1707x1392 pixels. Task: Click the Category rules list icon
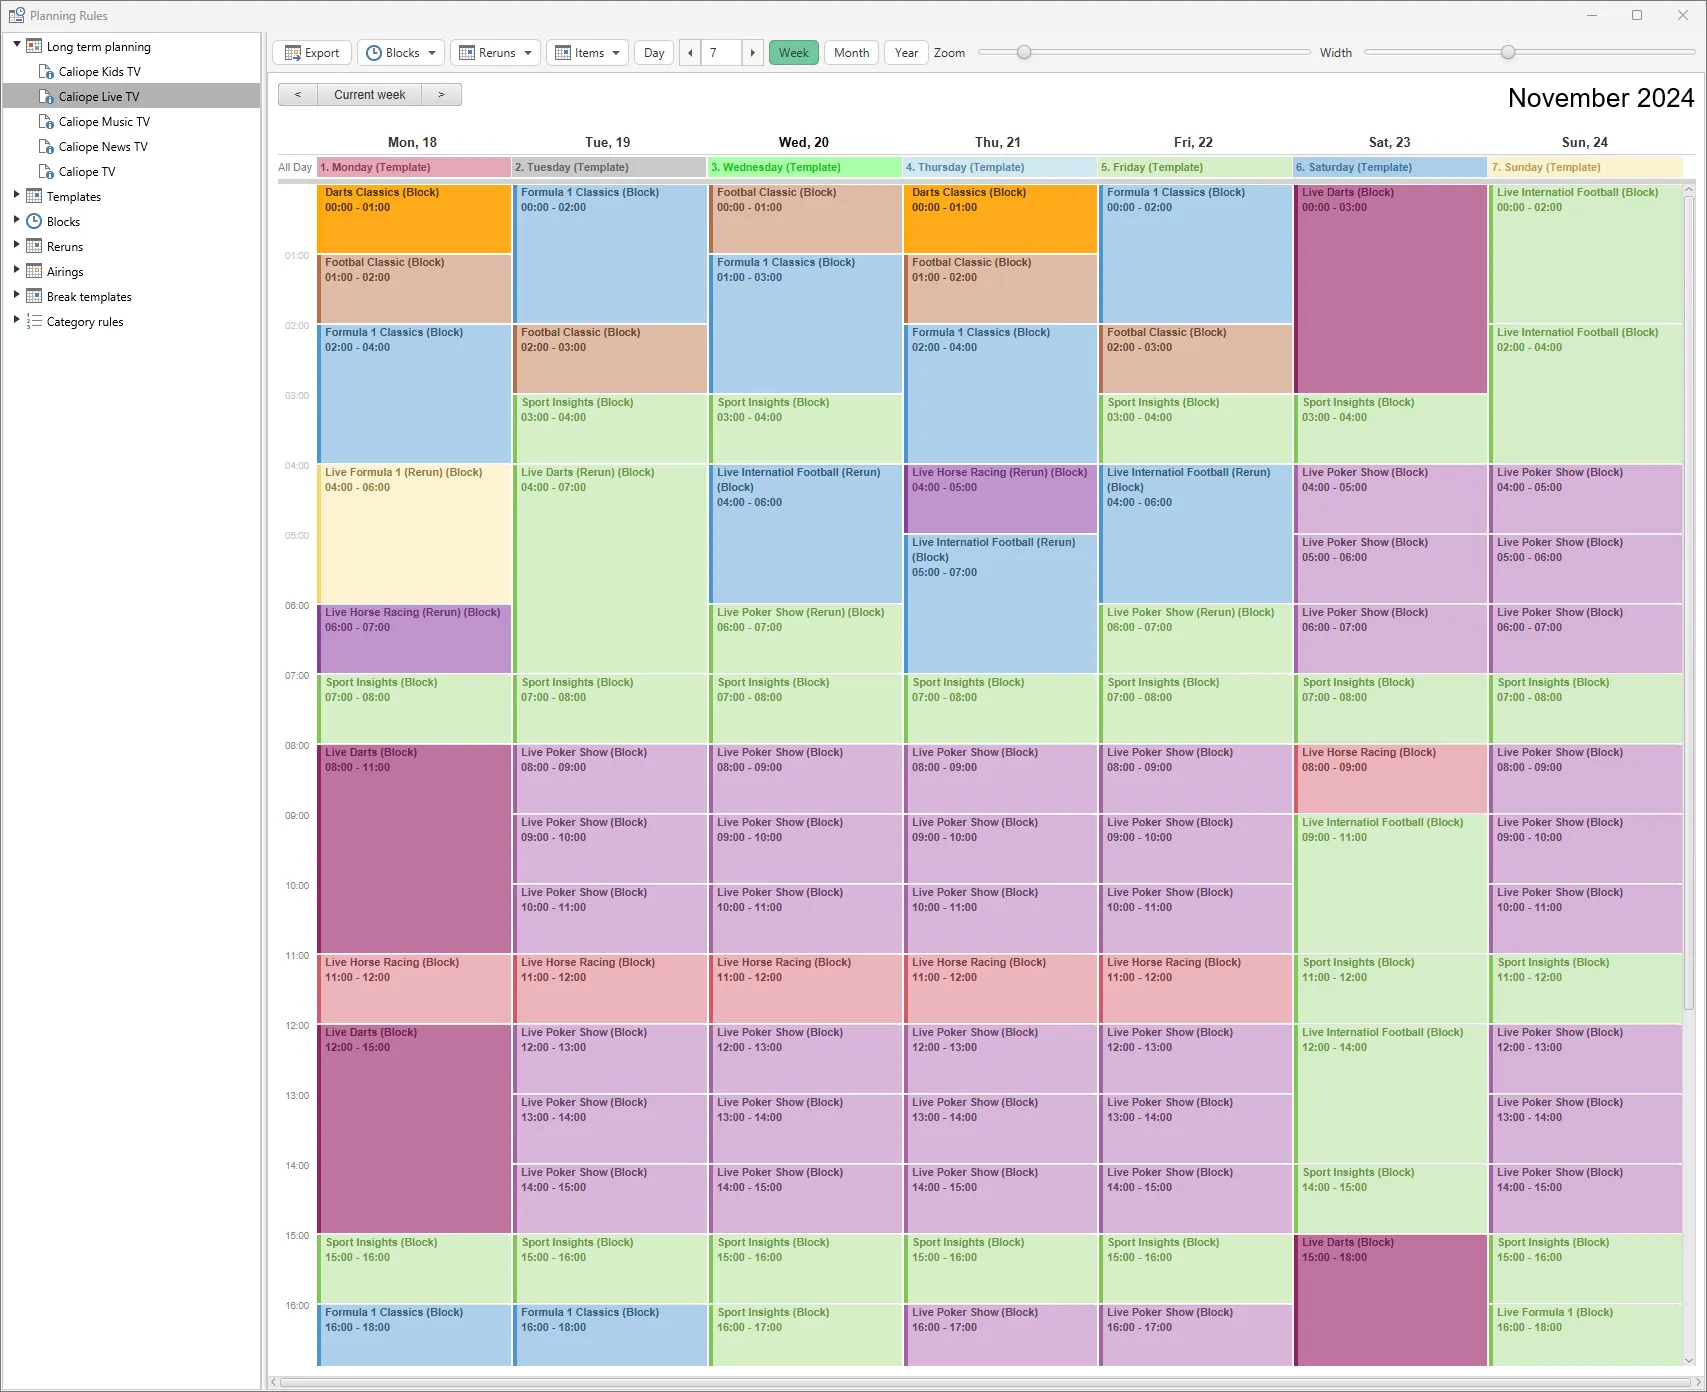coord(34,322)
